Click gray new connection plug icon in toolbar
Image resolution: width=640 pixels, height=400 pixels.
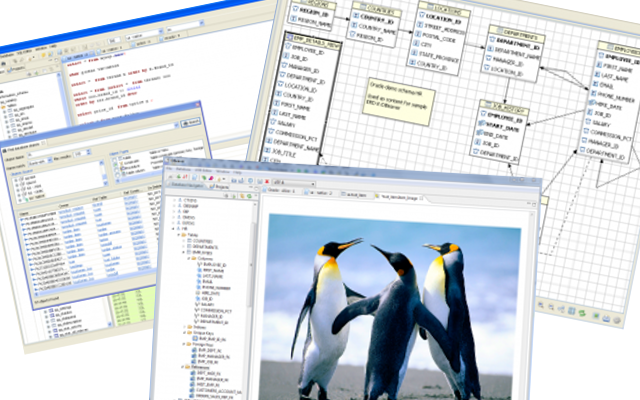click(171, 177)
